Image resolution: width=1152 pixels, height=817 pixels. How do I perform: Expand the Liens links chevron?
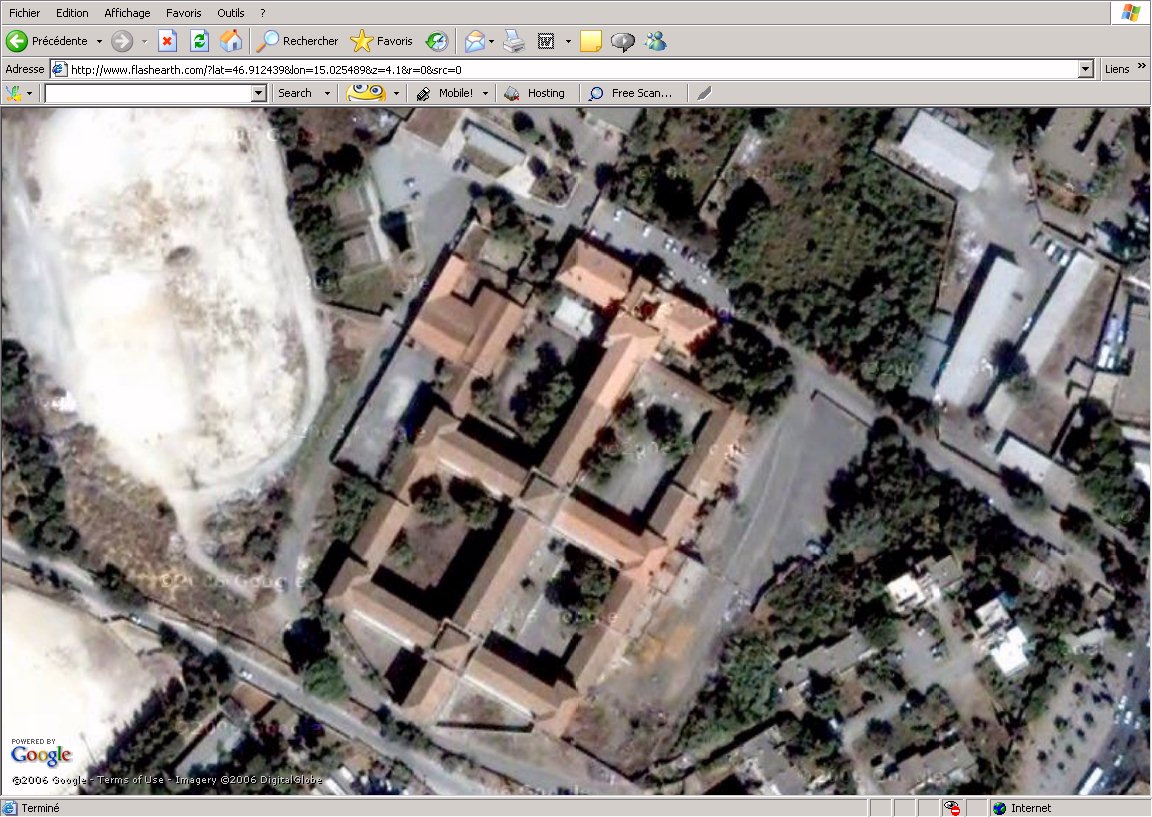click(x=1141, y=67)
